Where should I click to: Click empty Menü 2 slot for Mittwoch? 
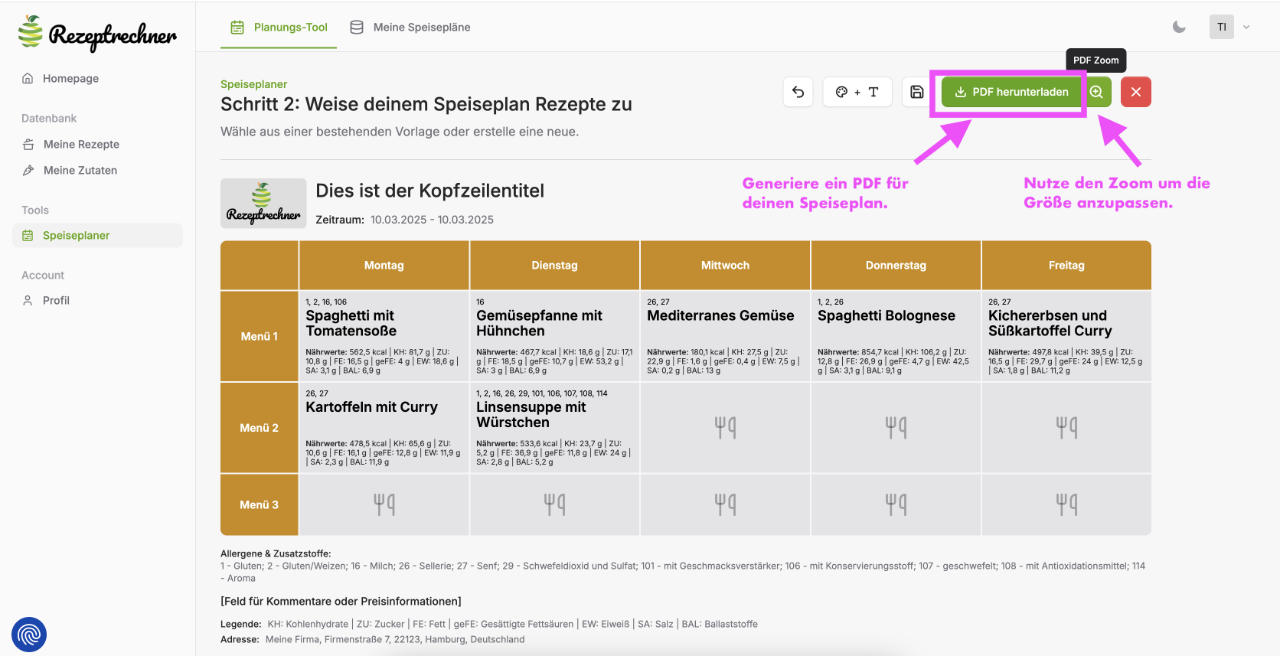(x=725, y=428)
